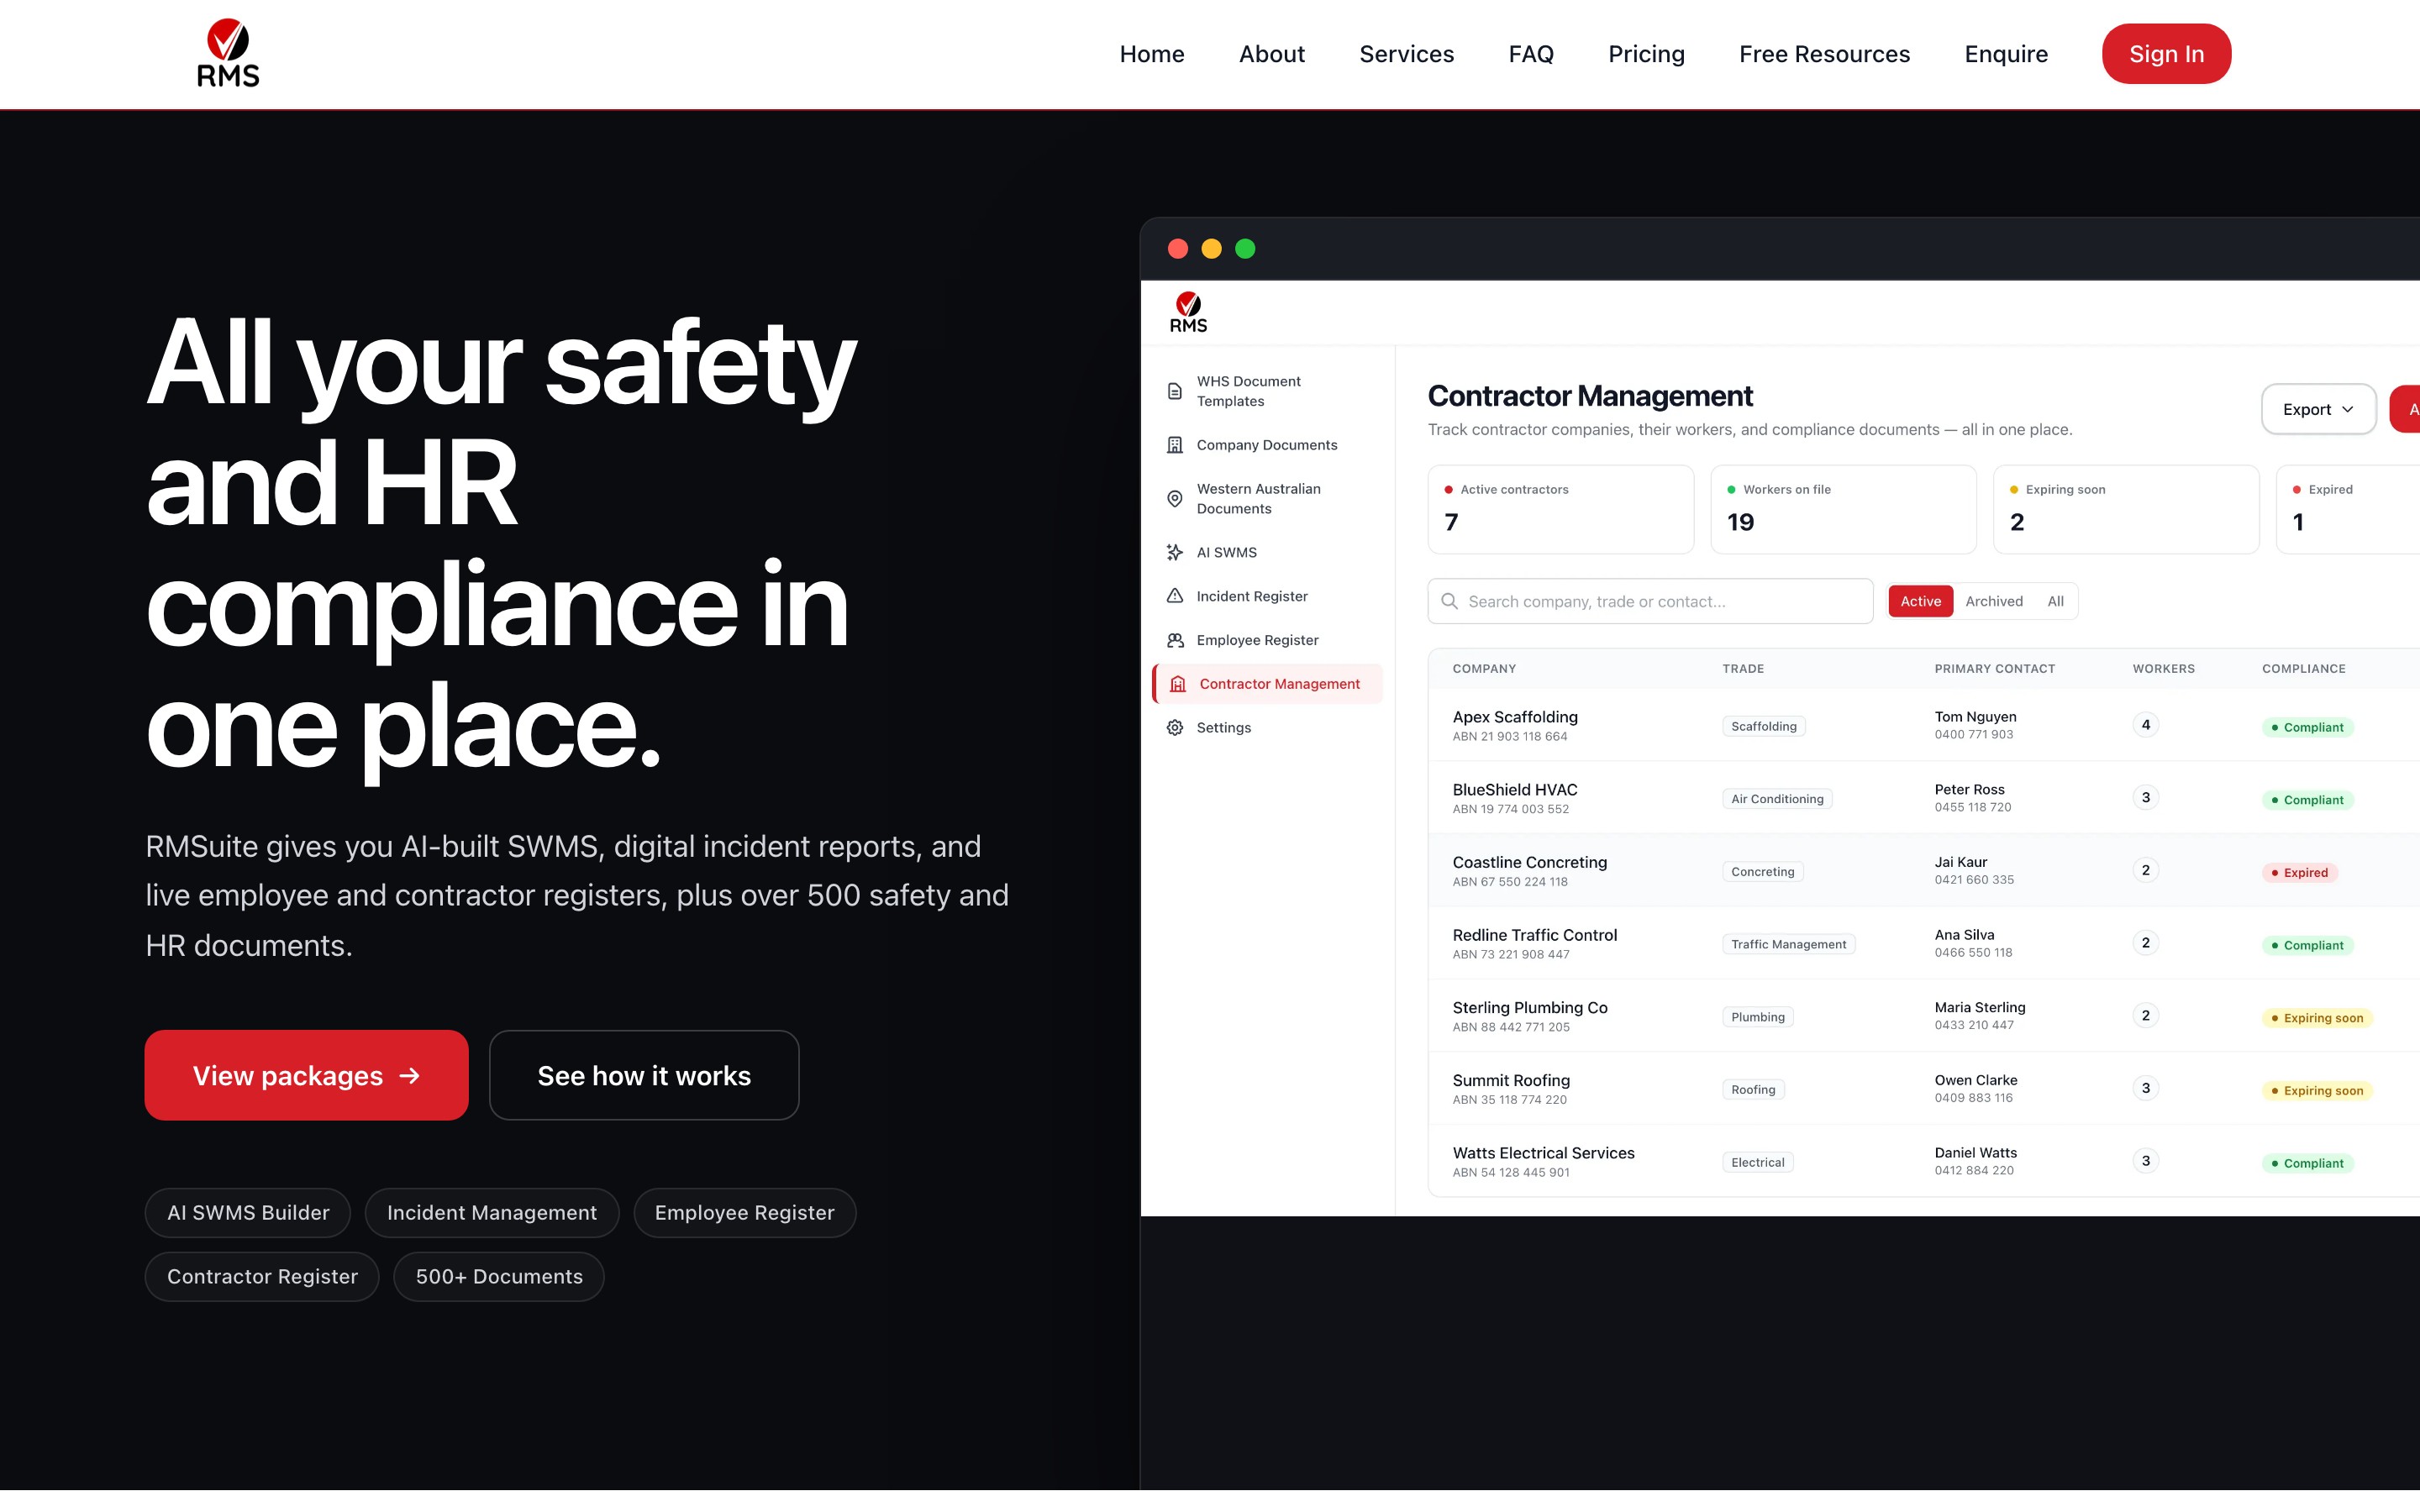Click the Sign In button
The height and width of the screenshot is (1512, 2420).
click(2166, 54)
